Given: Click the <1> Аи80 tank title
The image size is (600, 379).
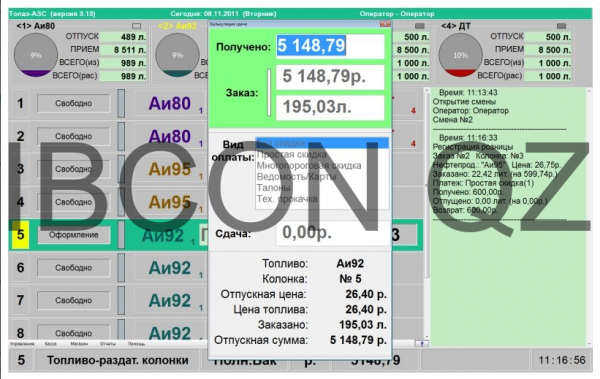Looking at the screenshot, I should click(x=36, y=26).
